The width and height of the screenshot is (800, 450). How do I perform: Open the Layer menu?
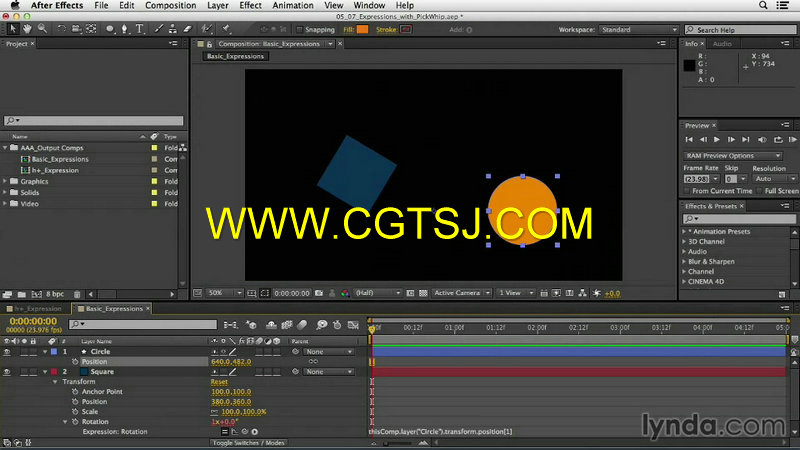click(x=218, y=5)
